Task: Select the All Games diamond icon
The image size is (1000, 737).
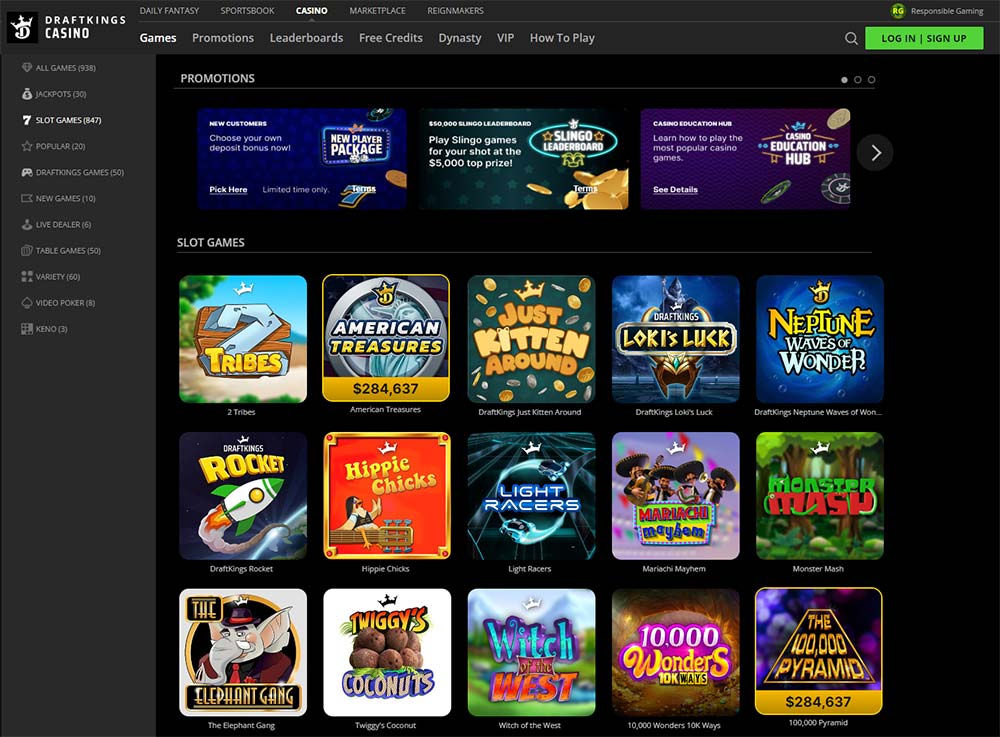Action: (x=27, y=68)
